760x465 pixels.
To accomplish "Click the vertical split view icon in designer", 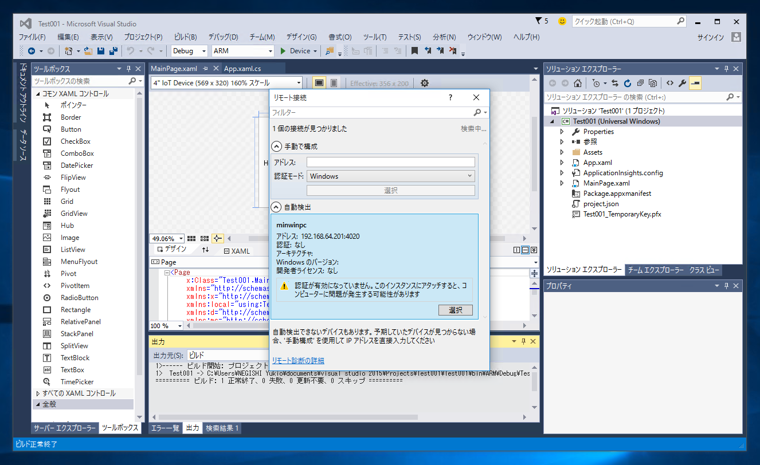I will 517,250.
